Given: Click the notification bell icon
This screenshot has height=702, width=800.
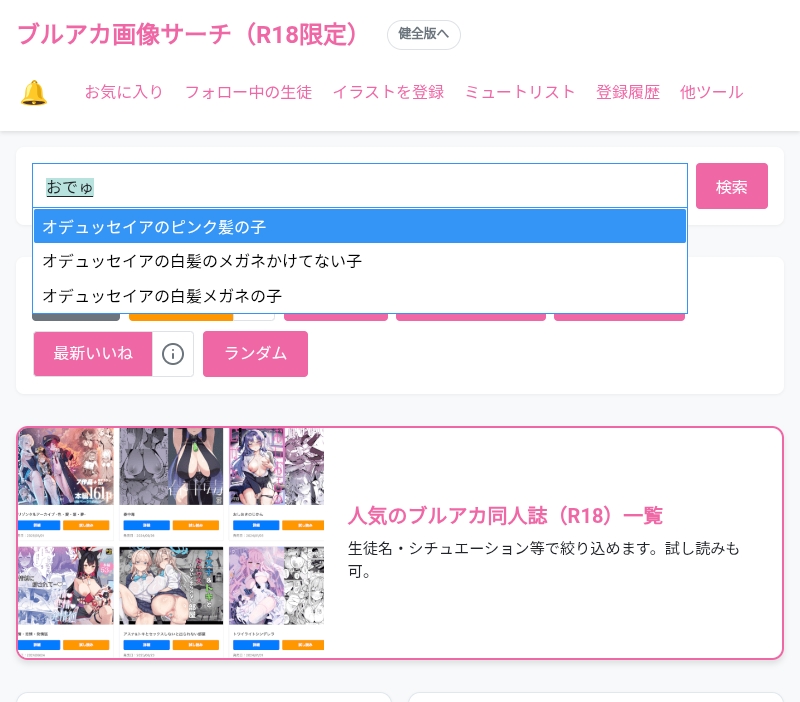Looking at the screenshot, I should tap(34, 93).
